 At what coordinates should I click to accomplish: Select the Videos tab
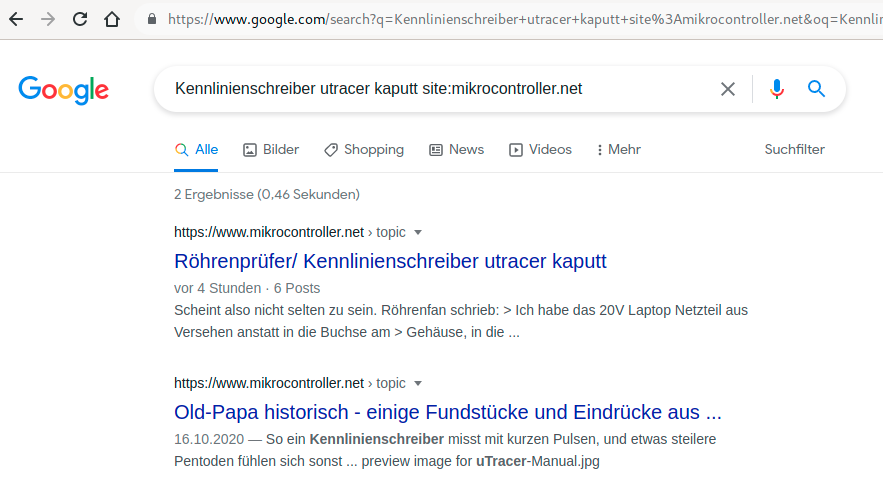click(x=541, y=149)
